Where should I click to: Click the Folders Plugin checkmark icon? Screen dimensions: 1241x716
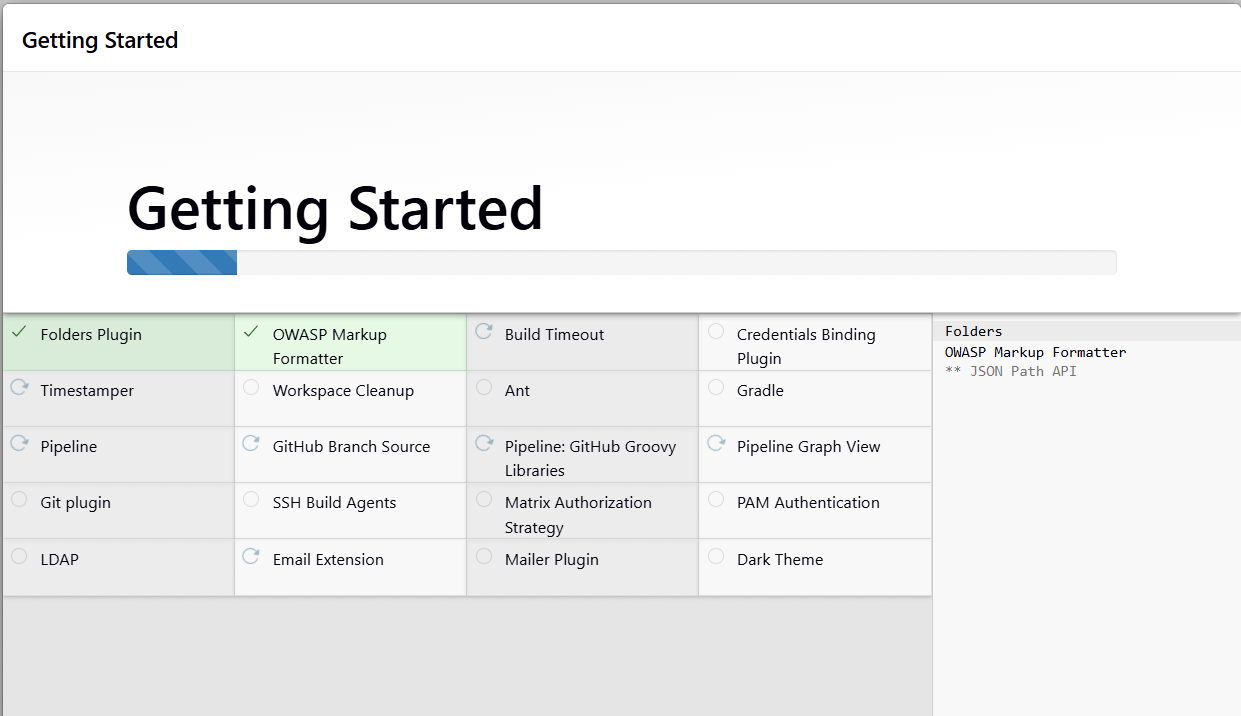coord(18,331)
